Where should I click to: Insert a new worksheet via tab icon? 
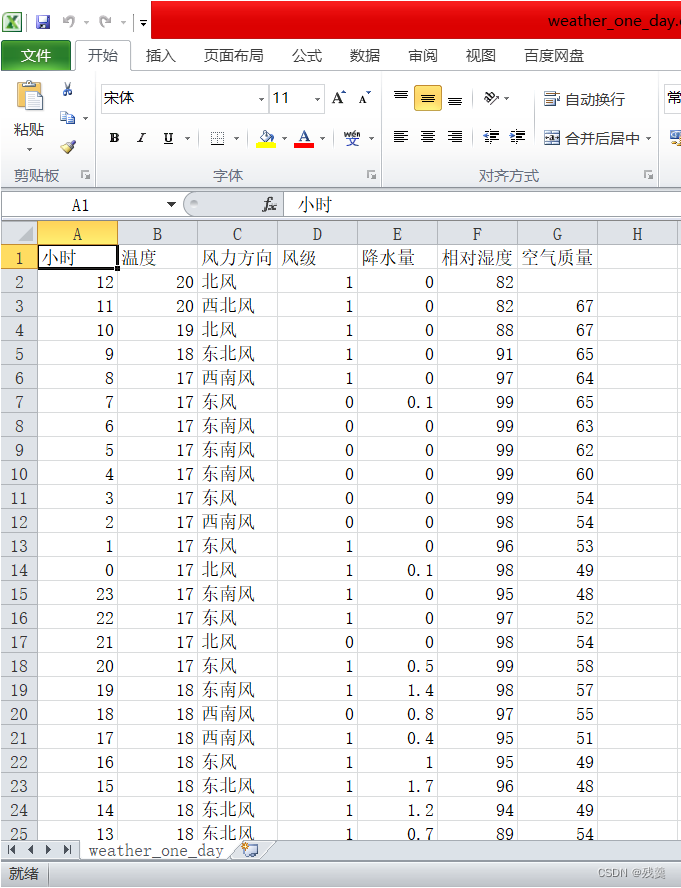point(249,849)
